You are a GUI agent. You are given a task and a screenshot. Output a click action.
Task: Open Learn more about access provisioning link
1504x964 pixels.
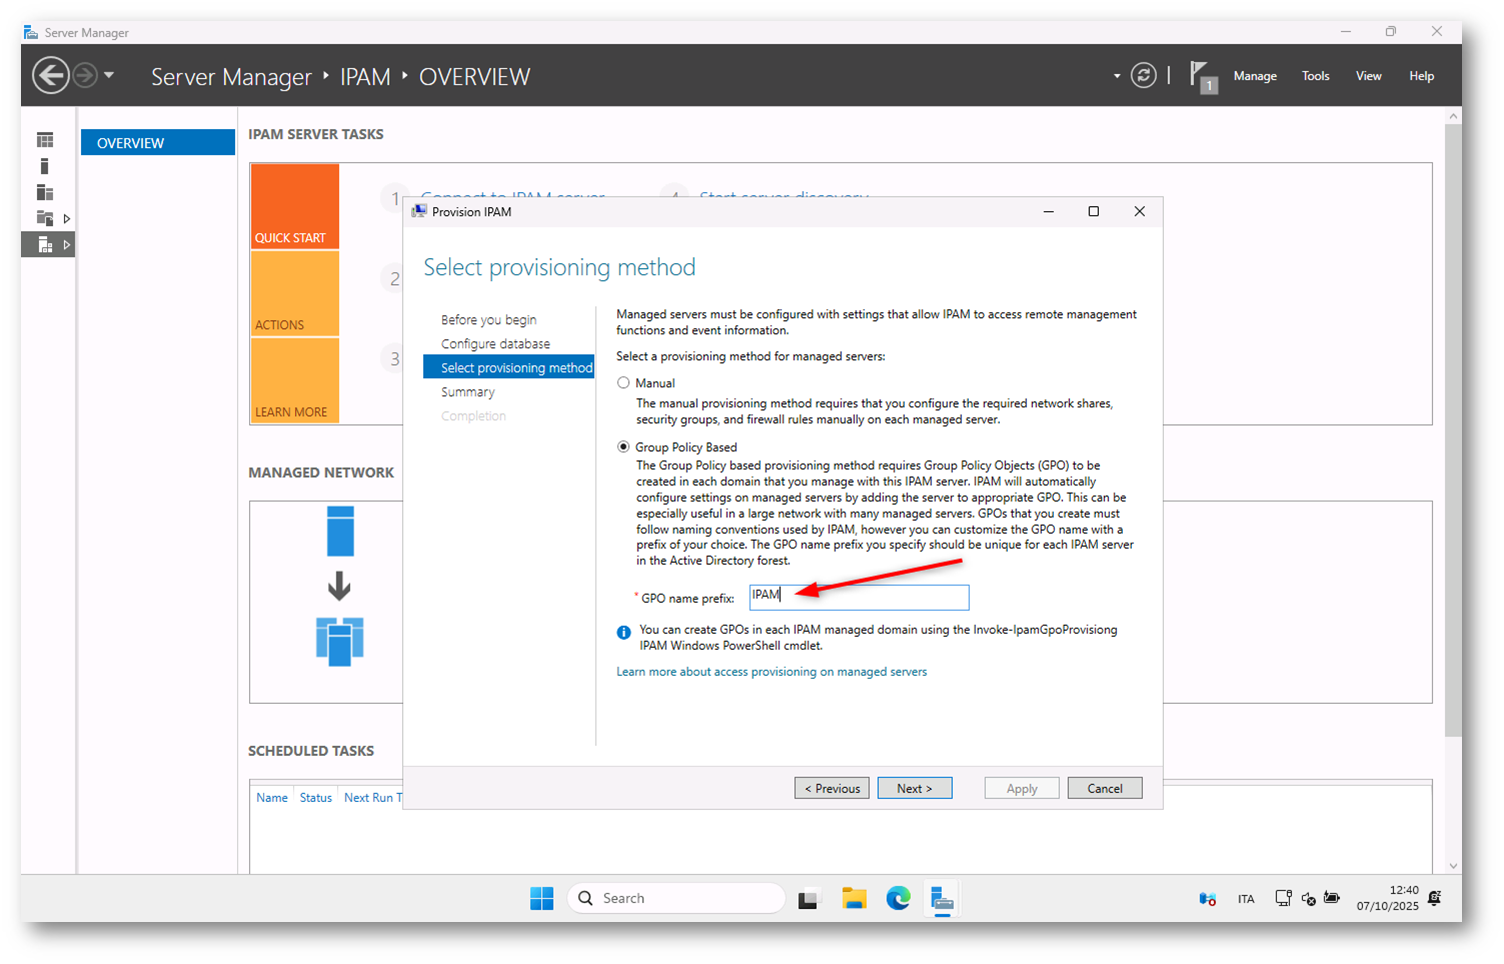pos(771,672)
